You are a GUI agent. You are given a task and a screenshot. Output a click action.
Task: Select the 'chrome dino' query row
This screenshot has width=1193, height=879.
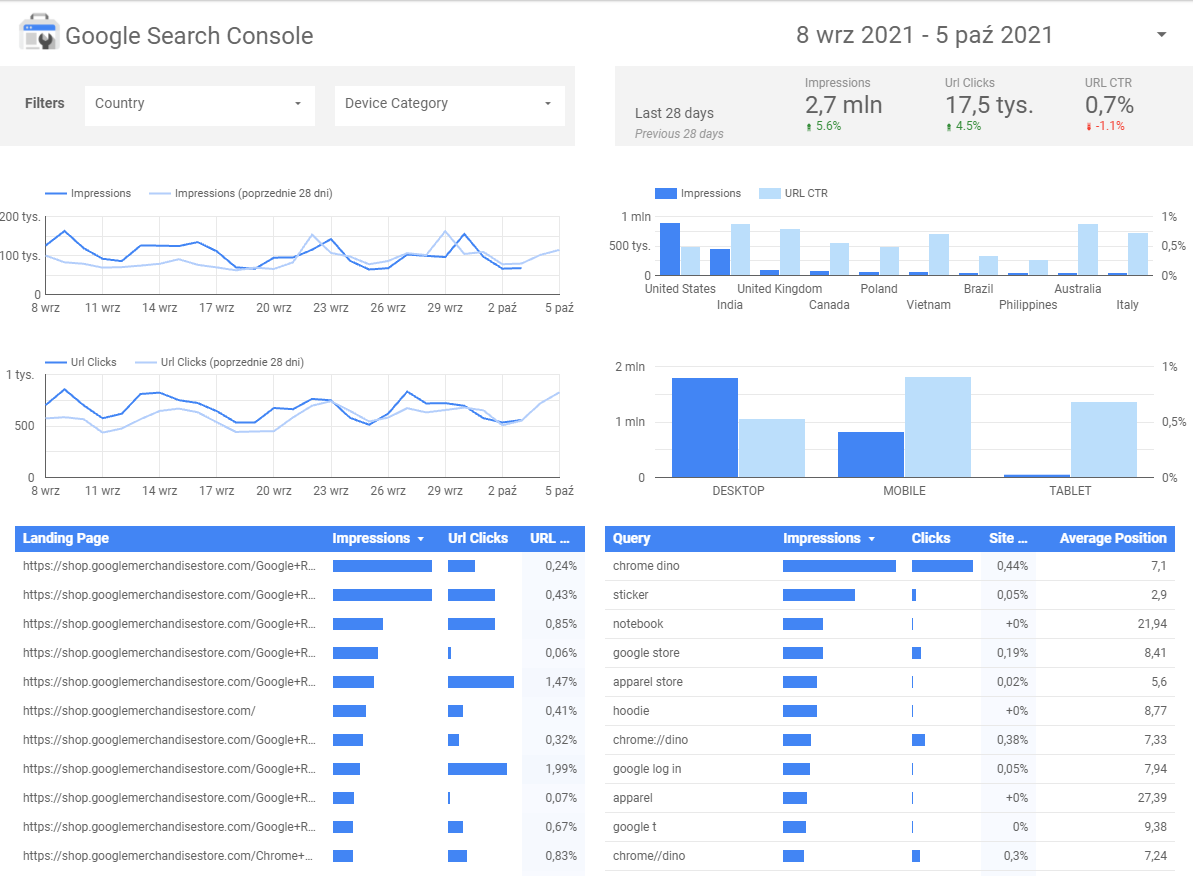pyautogui.click(x=646, y=566)
